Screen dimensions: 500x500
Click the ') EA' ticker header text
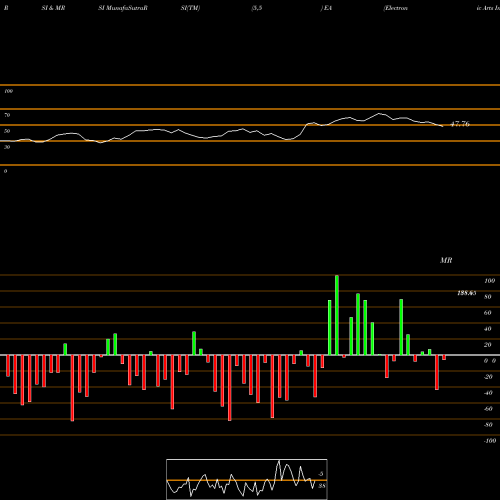[x=326, y=8]
